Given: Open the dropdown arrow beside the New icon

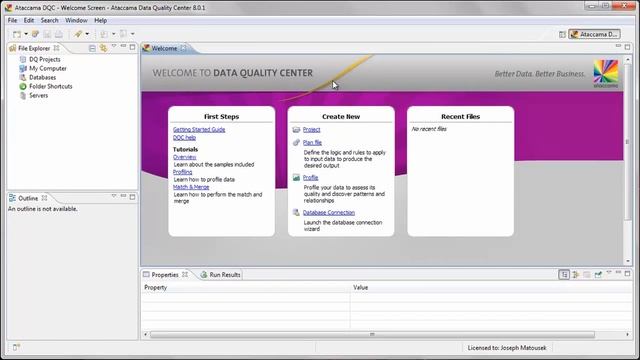Looking at the screenshot, I should pos(26,34).
